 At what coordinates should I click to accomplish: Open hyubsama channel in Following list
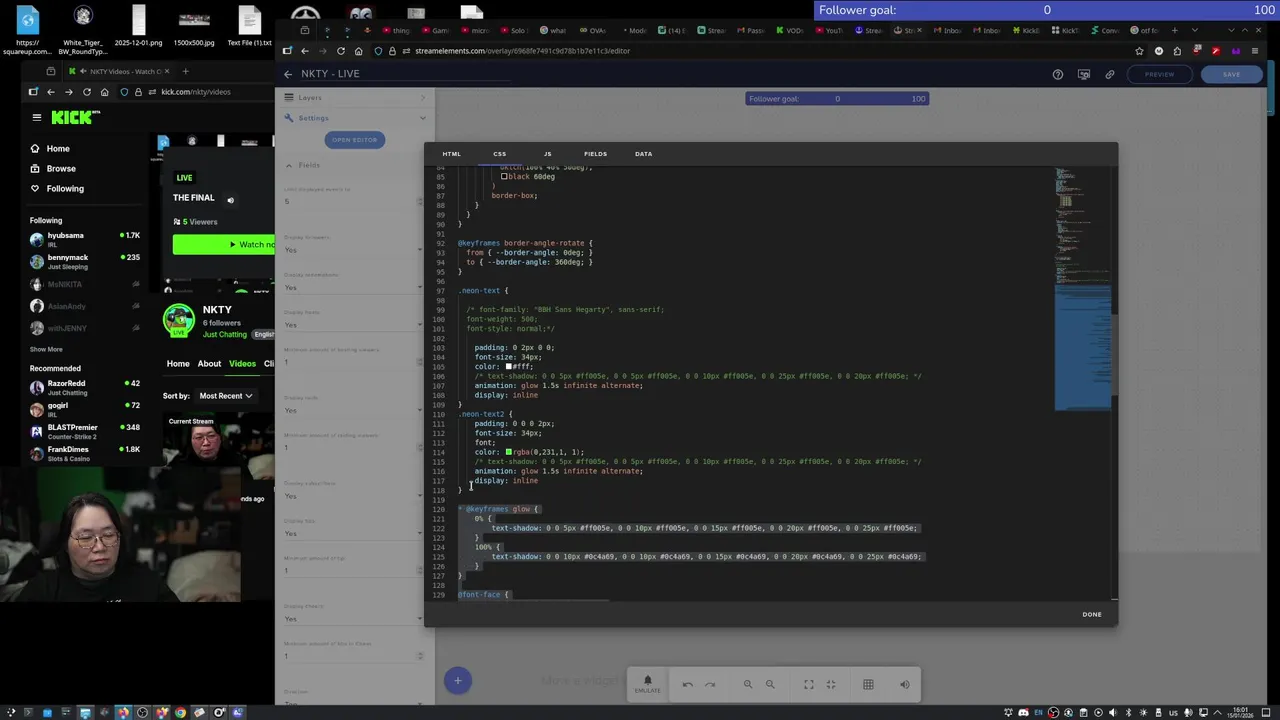point(85,240)
